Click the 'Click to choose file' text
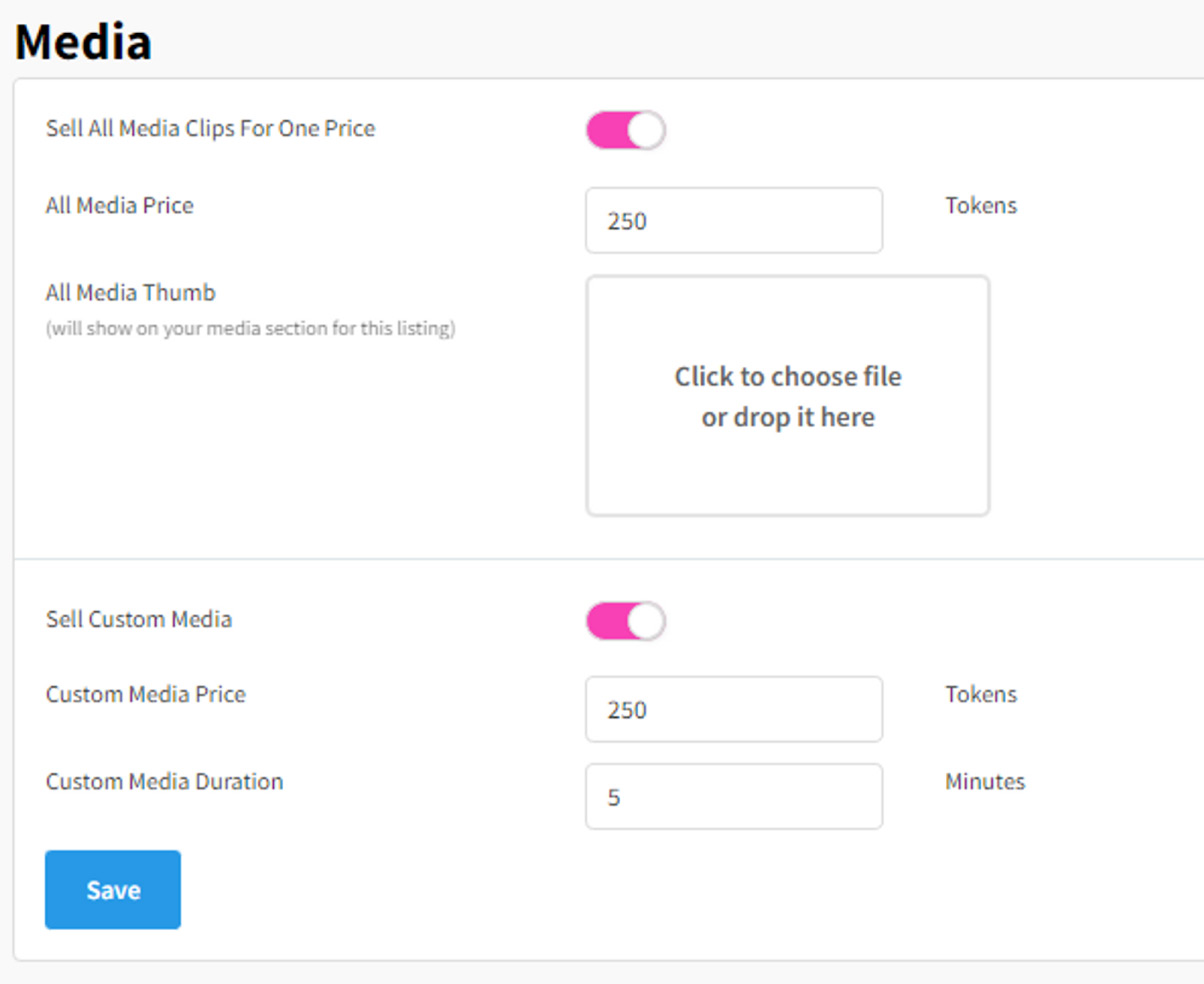1204x984 pixels. pos(788,377)
